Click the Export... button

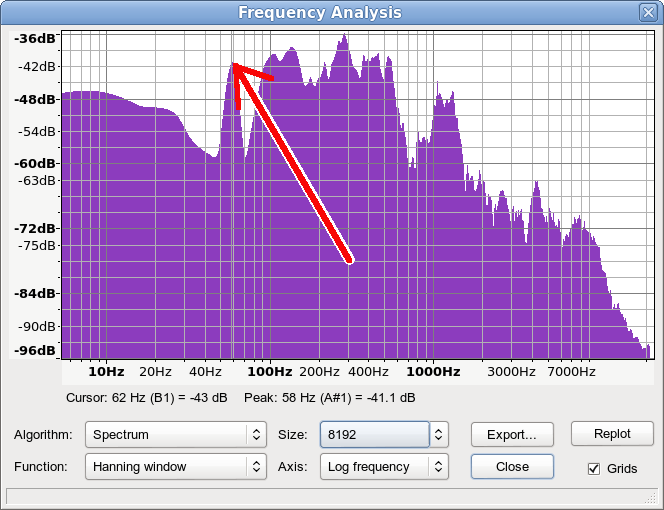coord(512,435)
